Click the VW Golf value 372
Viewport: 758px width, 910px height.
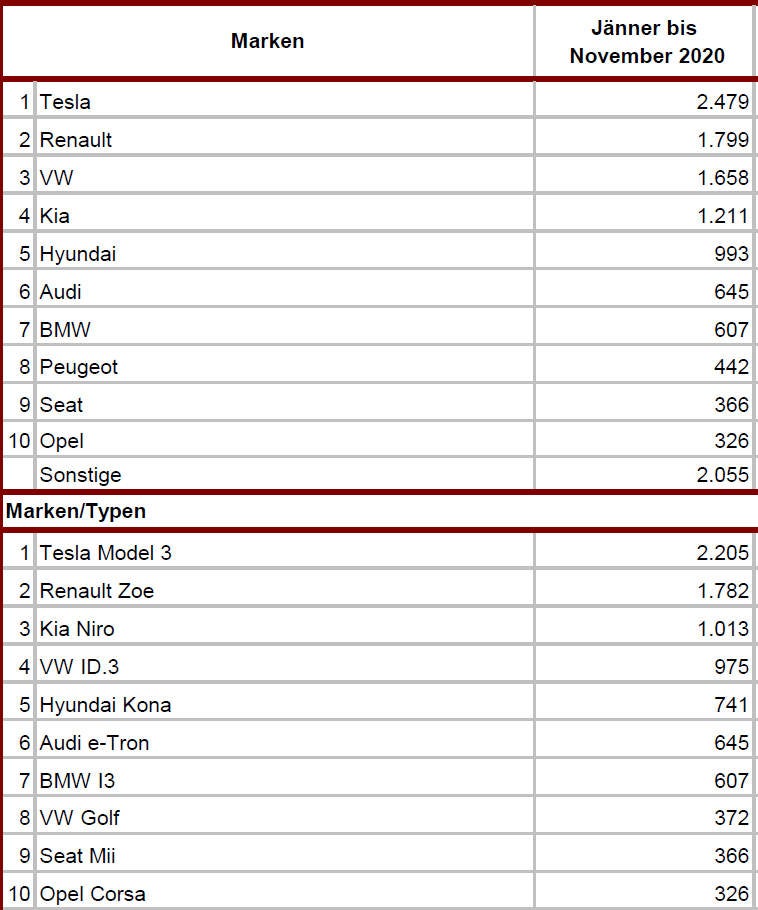coord(732,818)
